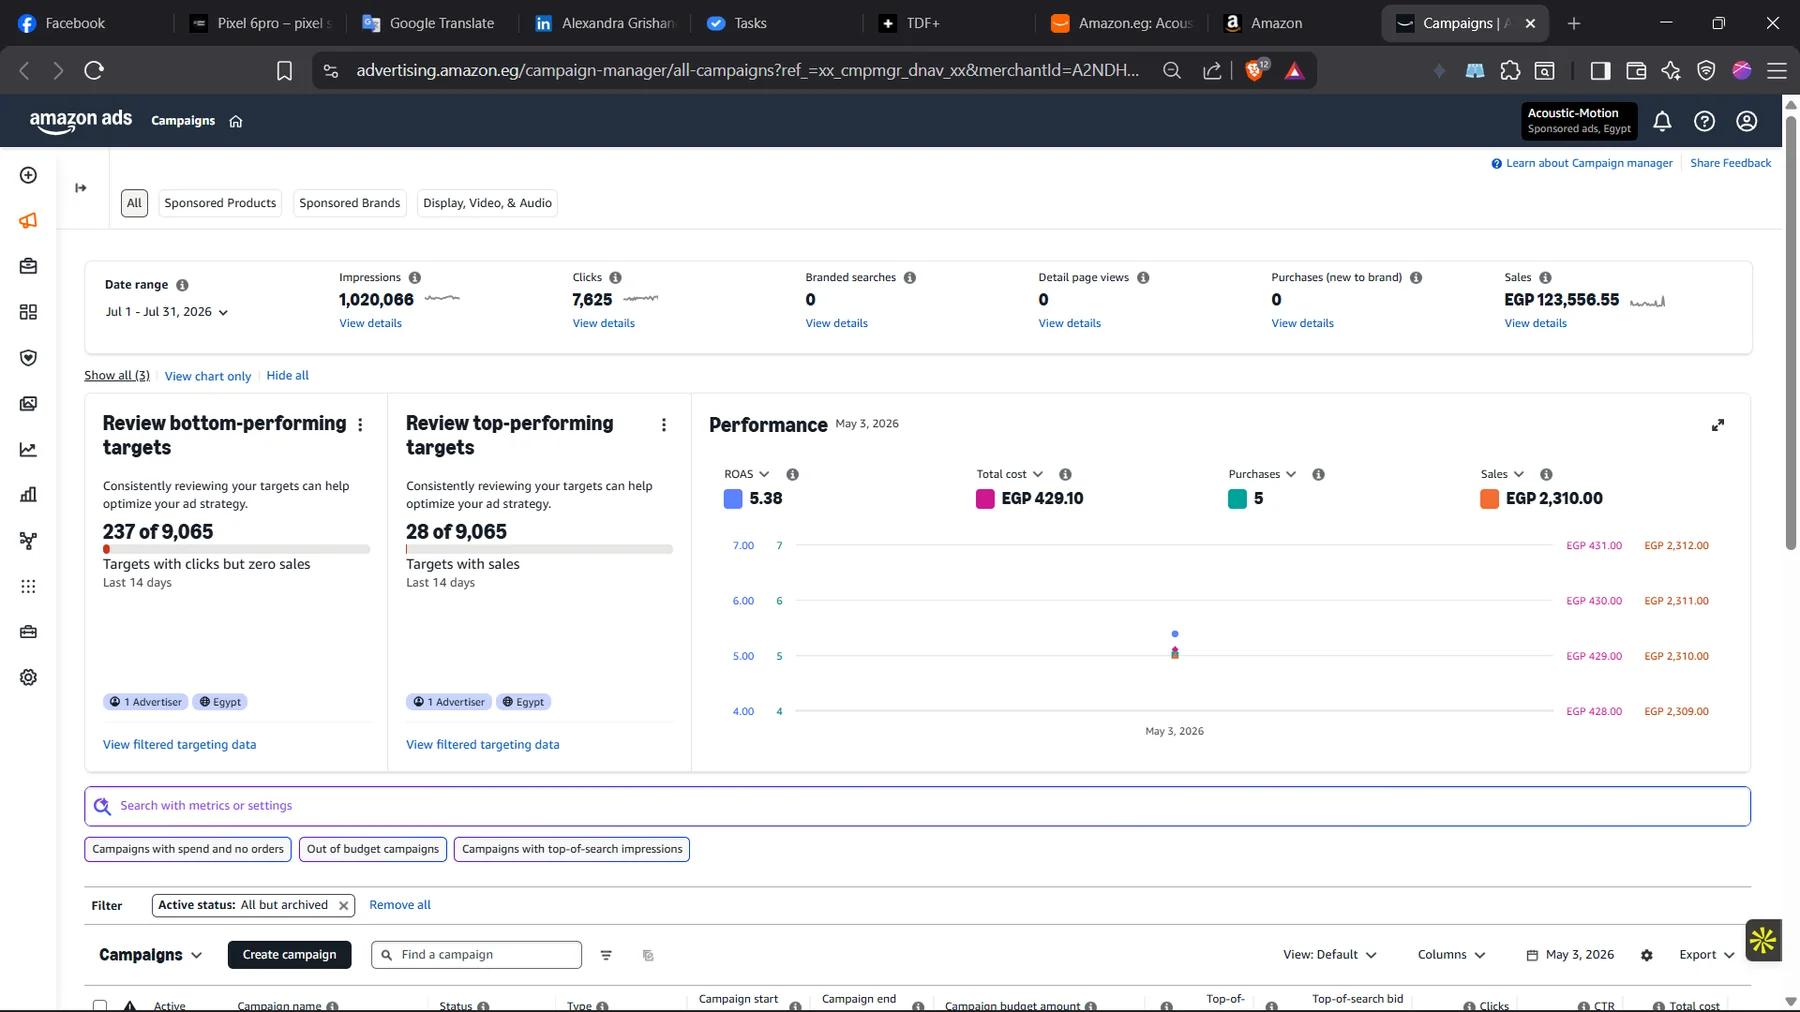Image resolution: width=1800 pixels, height=1012 pixels.
Task: Open the settings gear in left sidebar
Action: [28, 677]
